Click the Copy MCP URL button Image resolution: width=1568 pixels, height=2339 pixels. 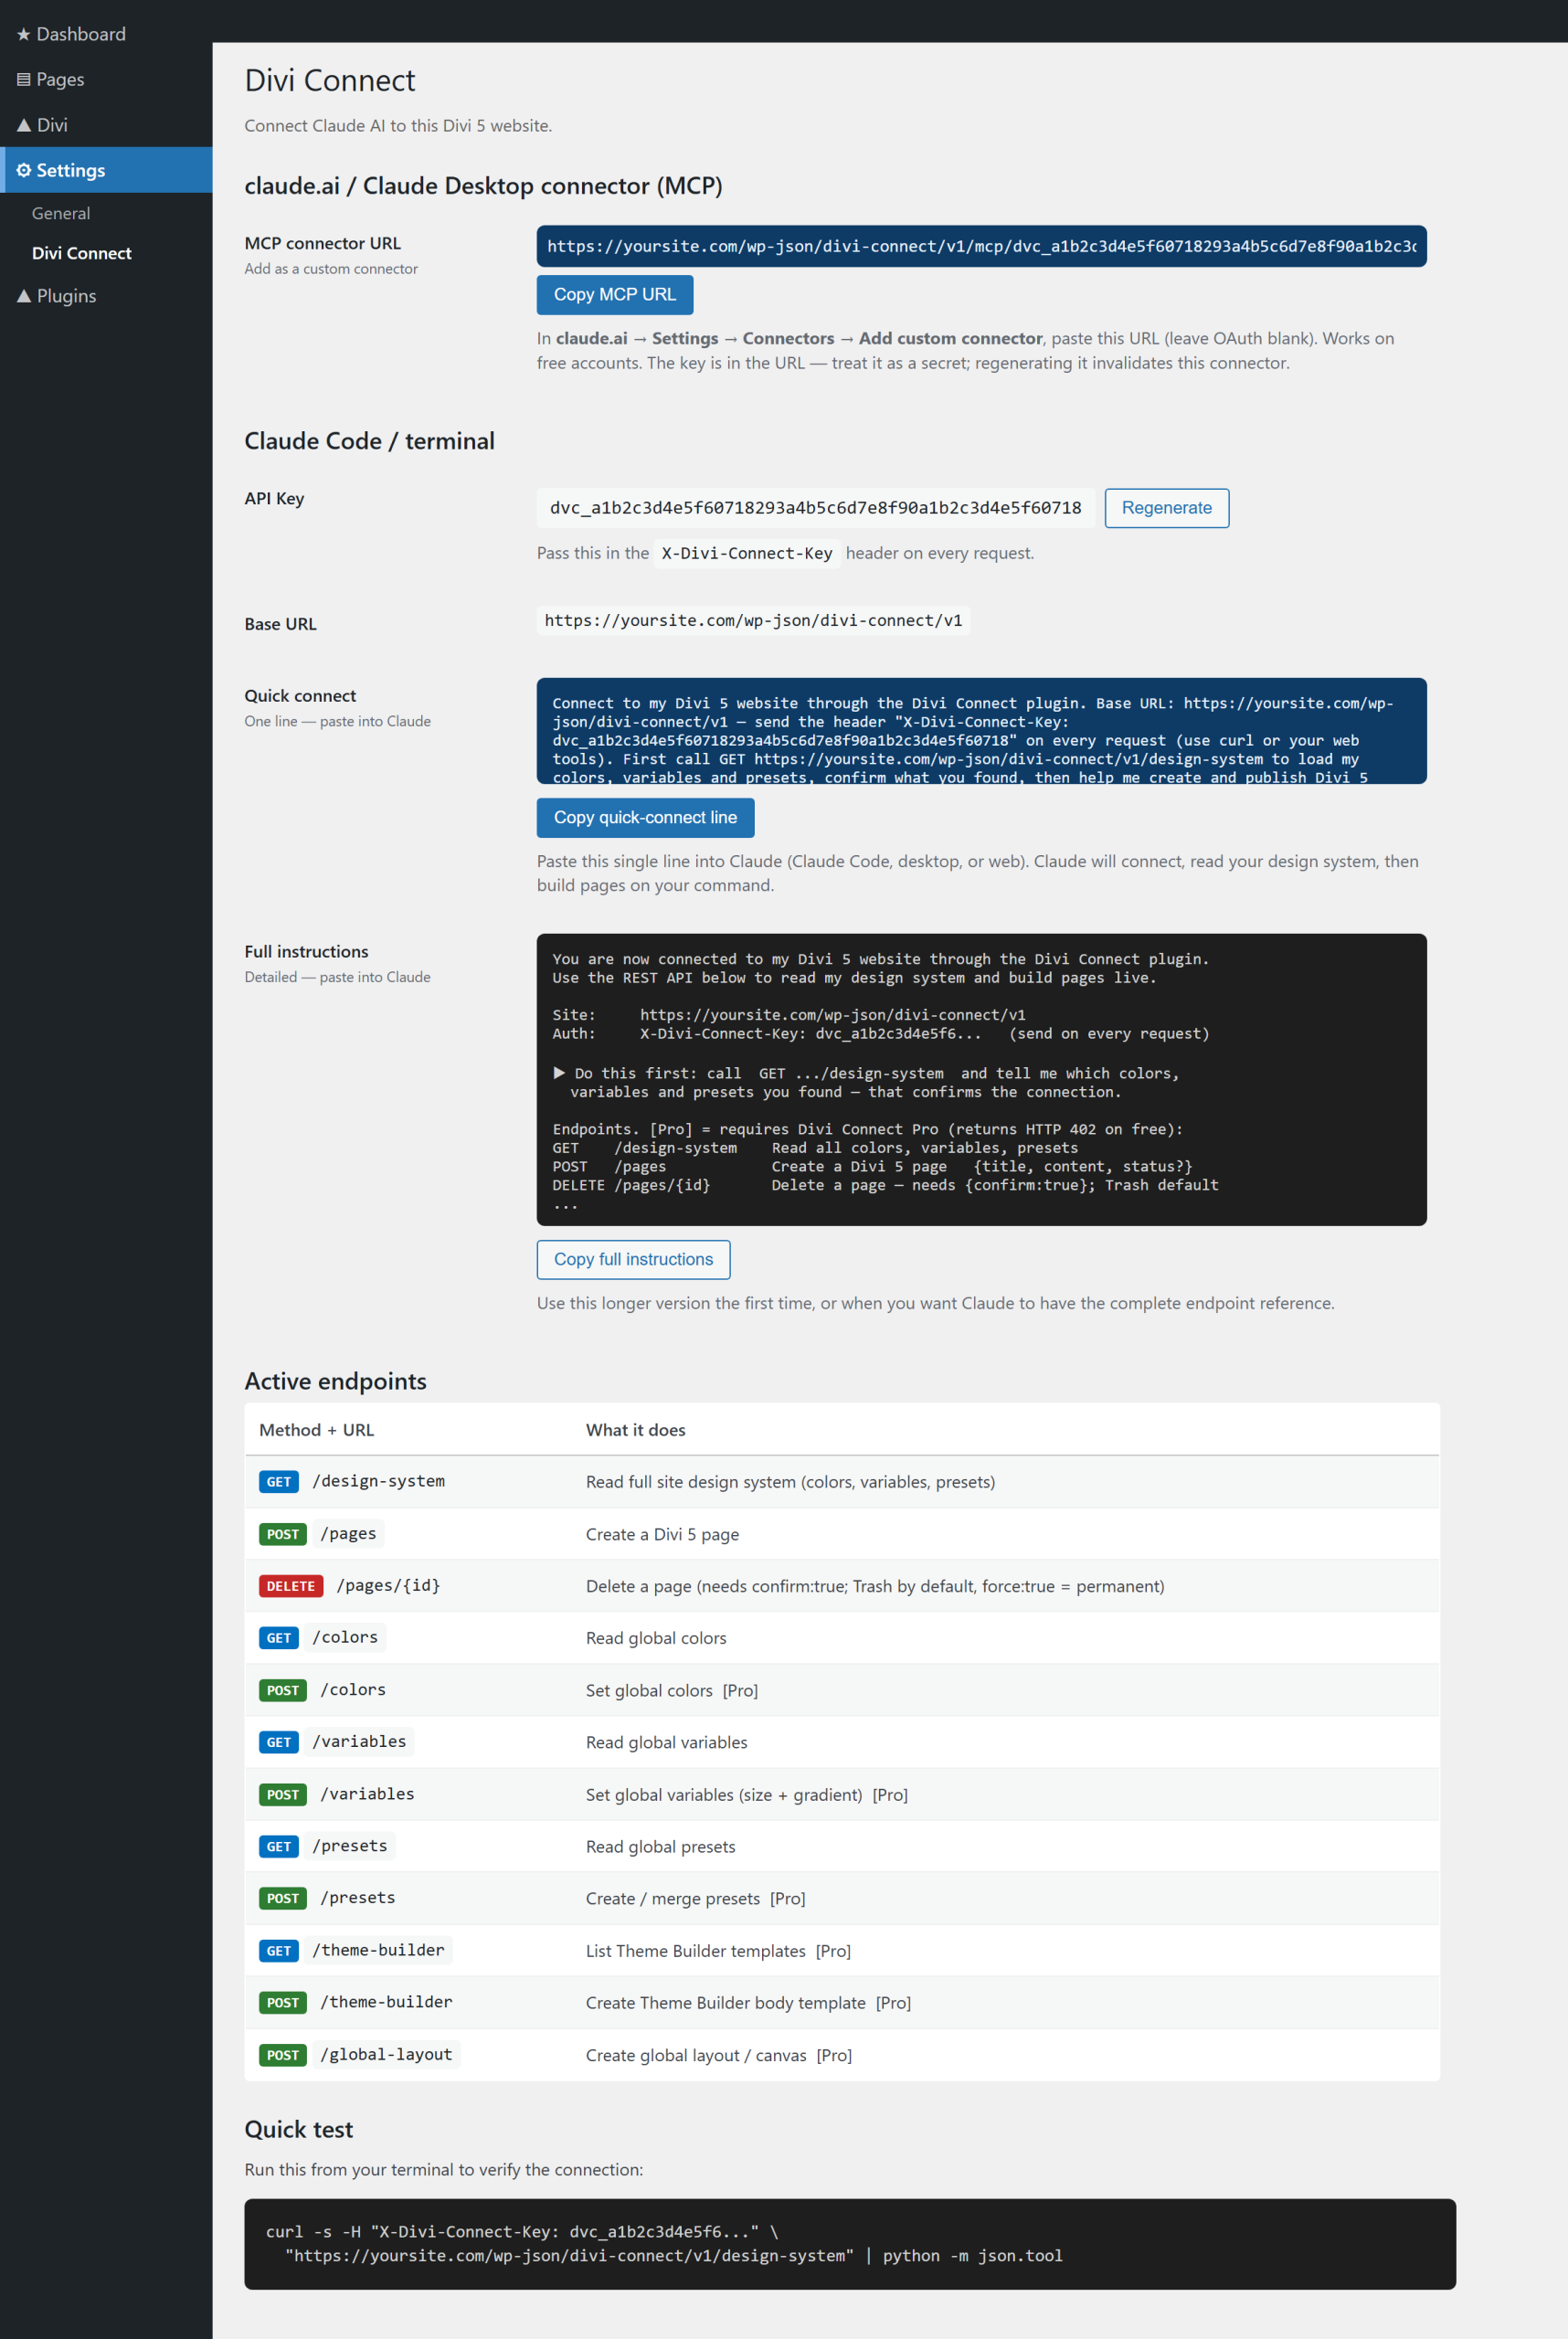615,294
